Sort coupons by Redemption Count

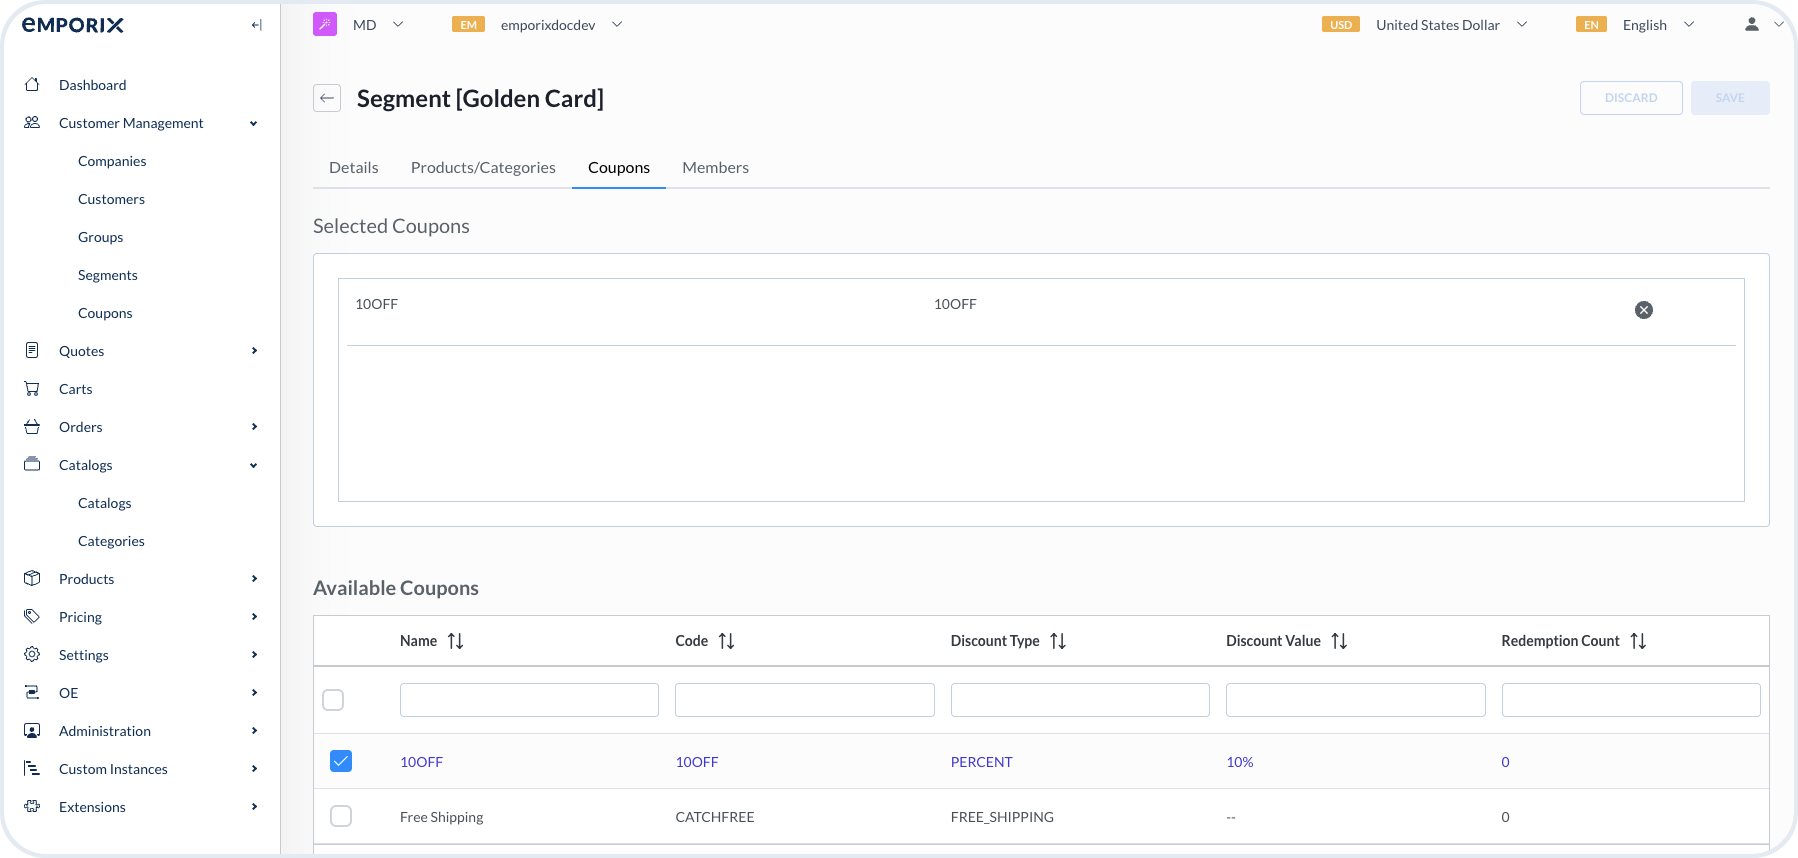[x=1637, y=641]
